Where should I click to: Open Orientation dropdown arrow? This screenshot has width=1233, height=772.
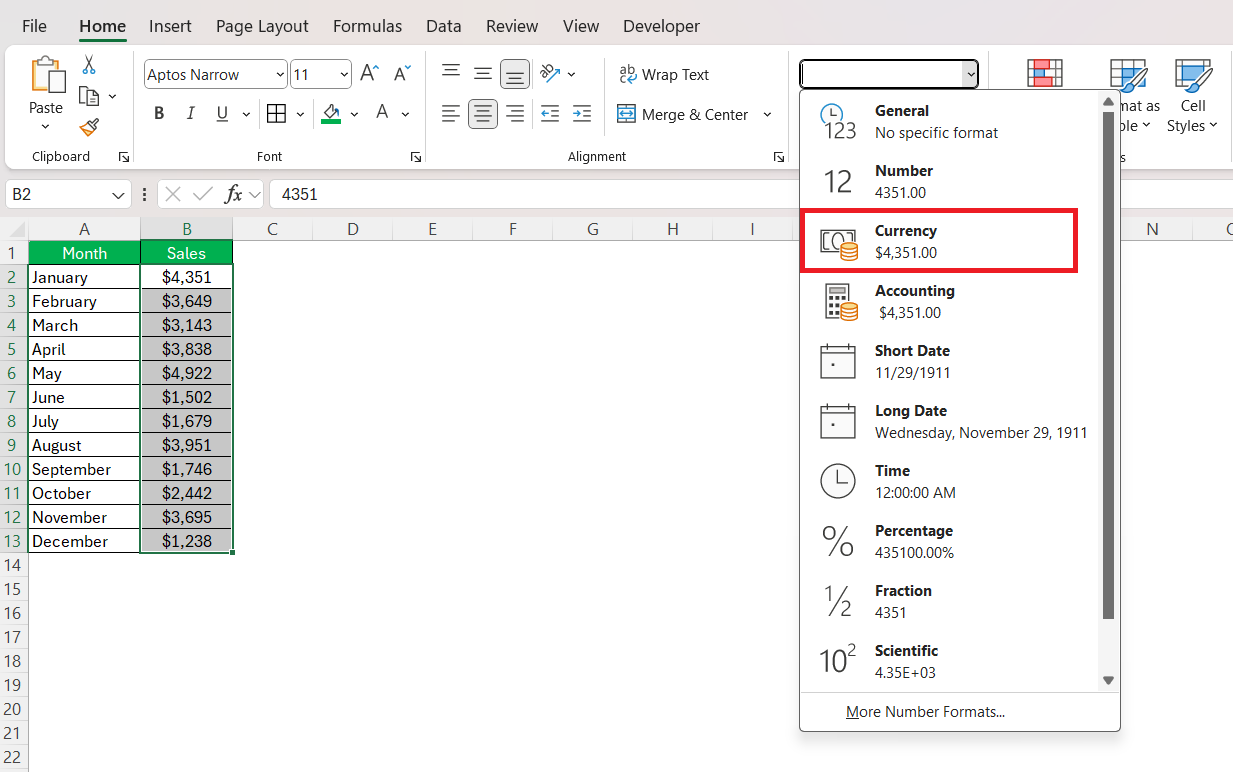[x=571, y=74]
